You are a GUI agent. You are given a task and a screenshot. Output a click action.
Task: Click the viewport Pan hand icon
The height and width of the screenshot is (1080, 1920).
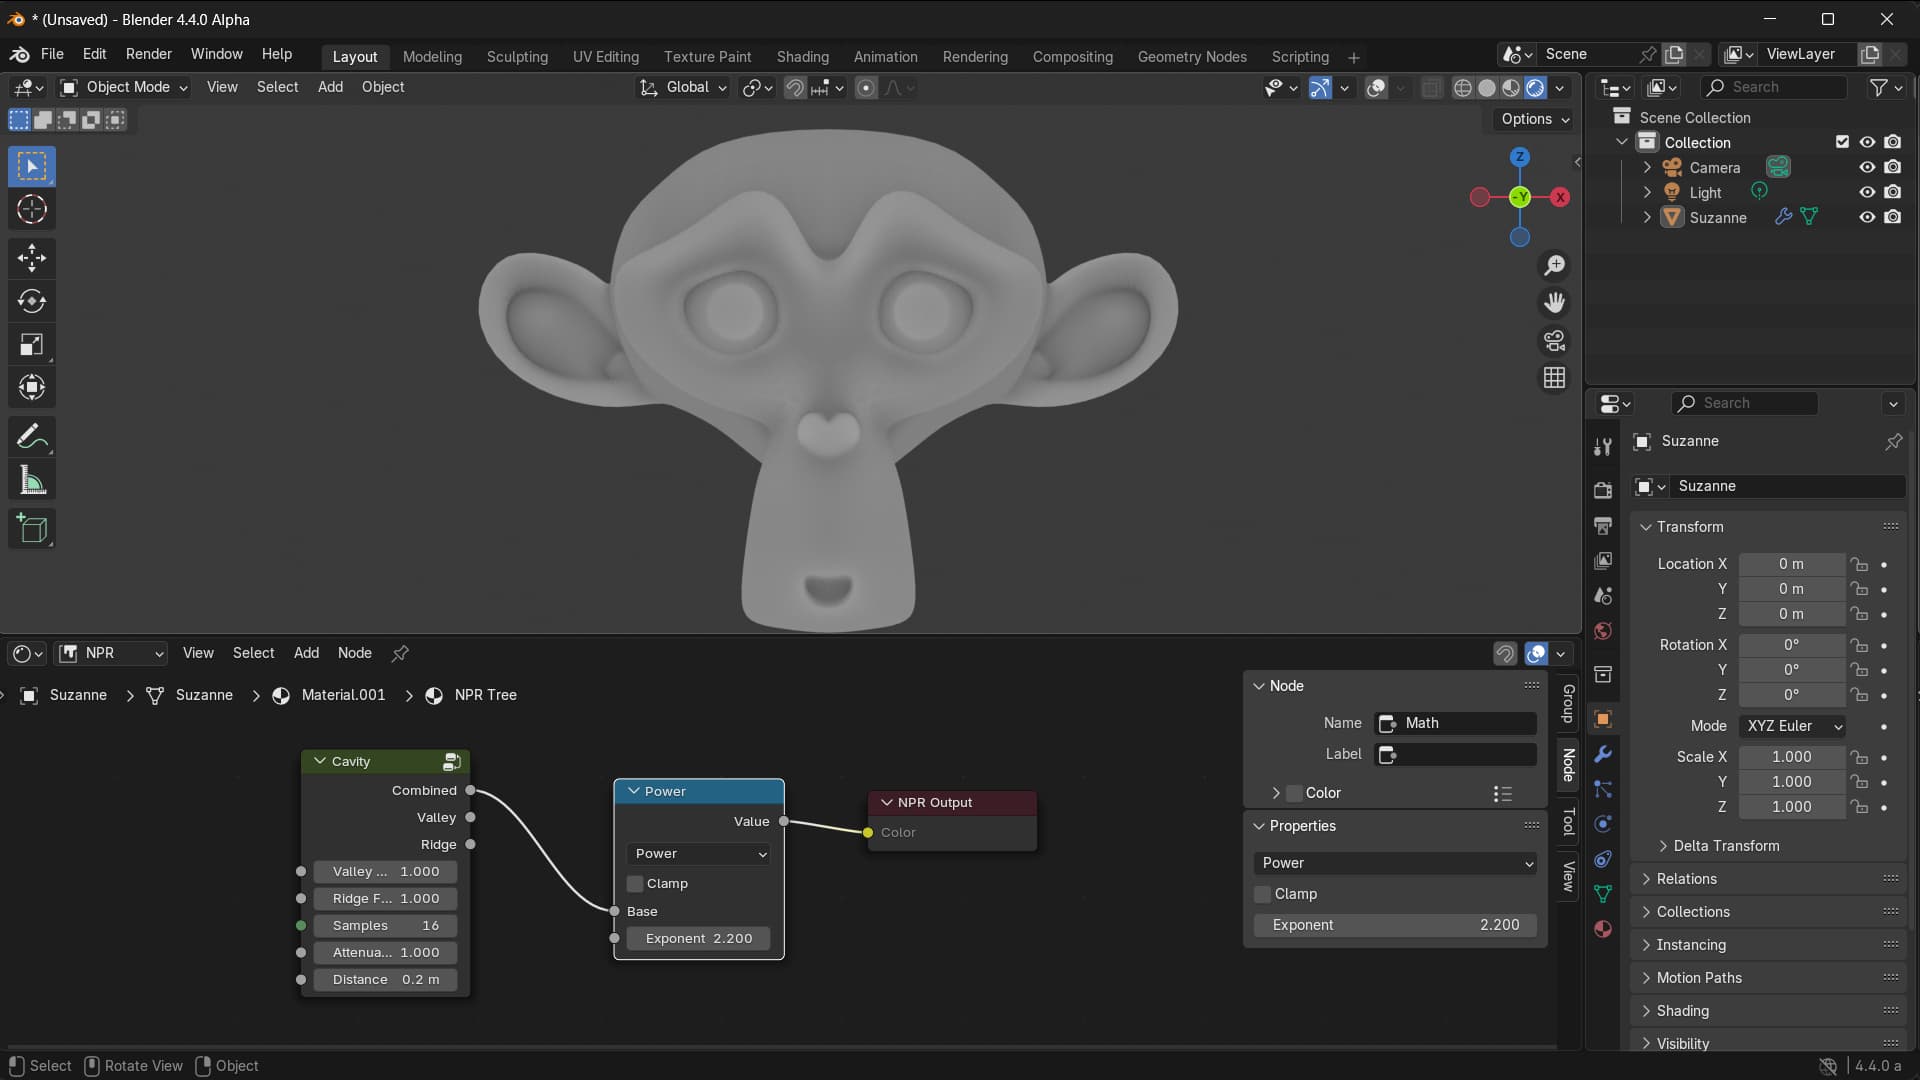coord(1554,303)
